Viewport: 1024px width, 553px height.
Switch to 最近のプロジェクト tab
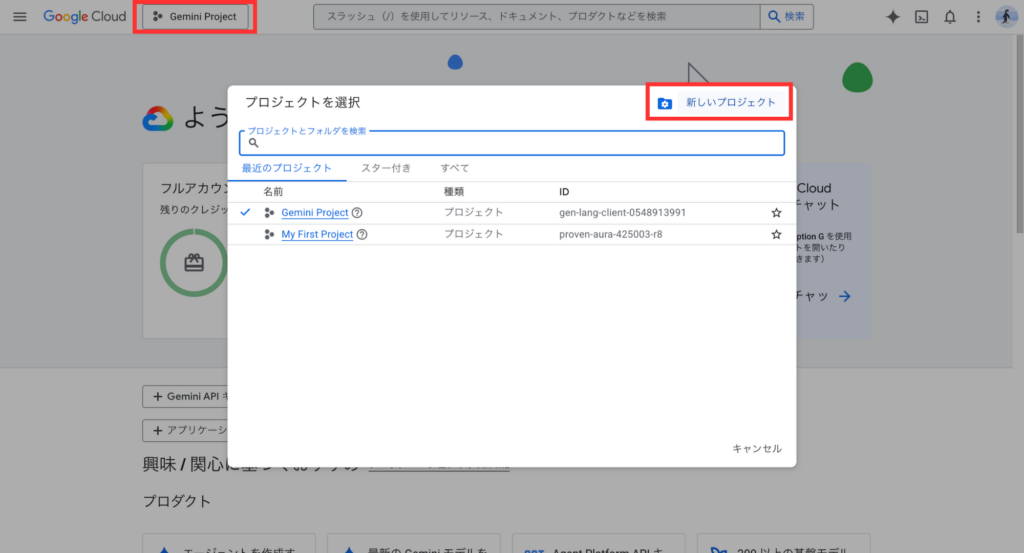point(287,168)
